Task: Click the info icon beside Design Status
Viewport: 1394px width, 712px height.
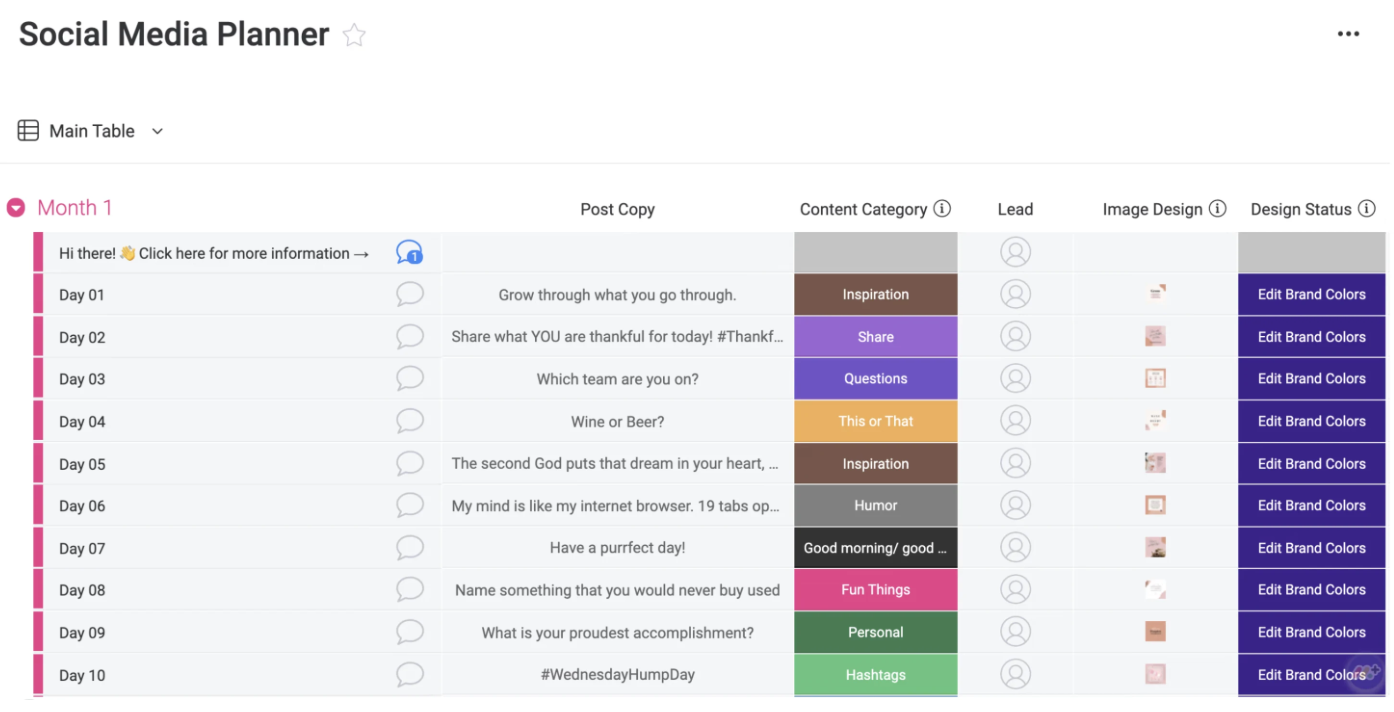Action: point(1366,209)
